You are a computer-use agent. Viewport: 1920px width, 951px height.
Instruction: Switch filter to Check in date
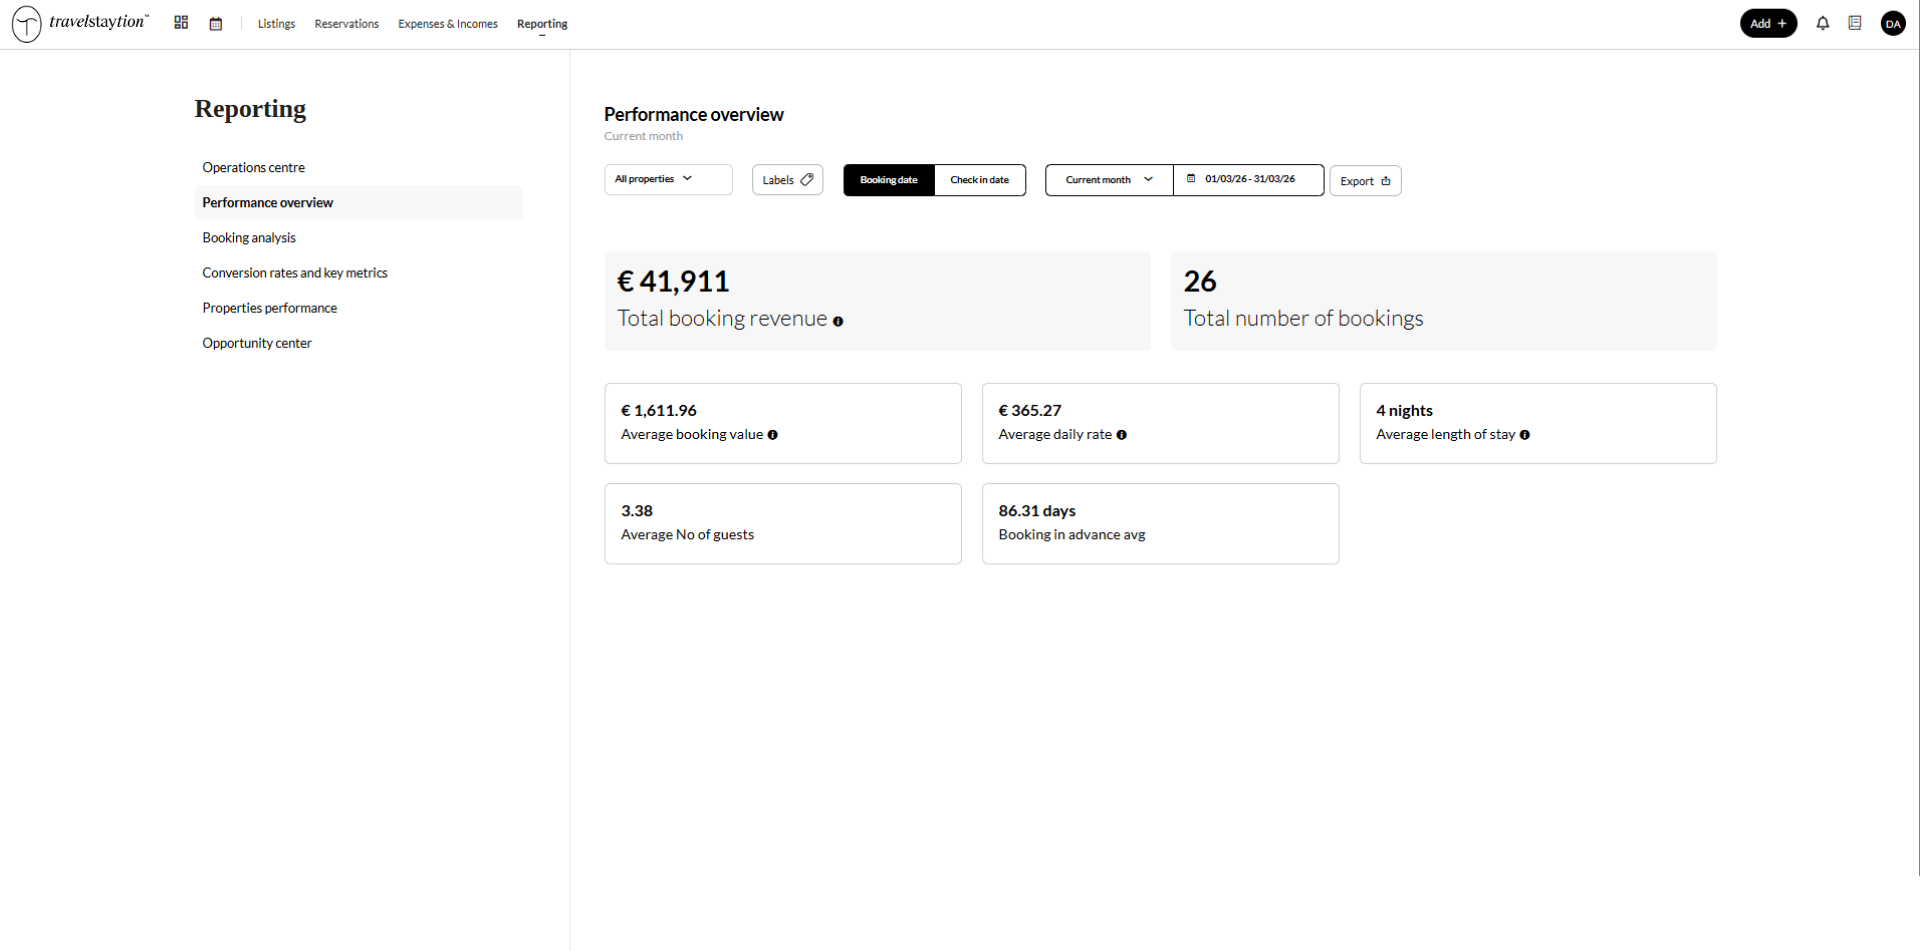tap(979, 180)
